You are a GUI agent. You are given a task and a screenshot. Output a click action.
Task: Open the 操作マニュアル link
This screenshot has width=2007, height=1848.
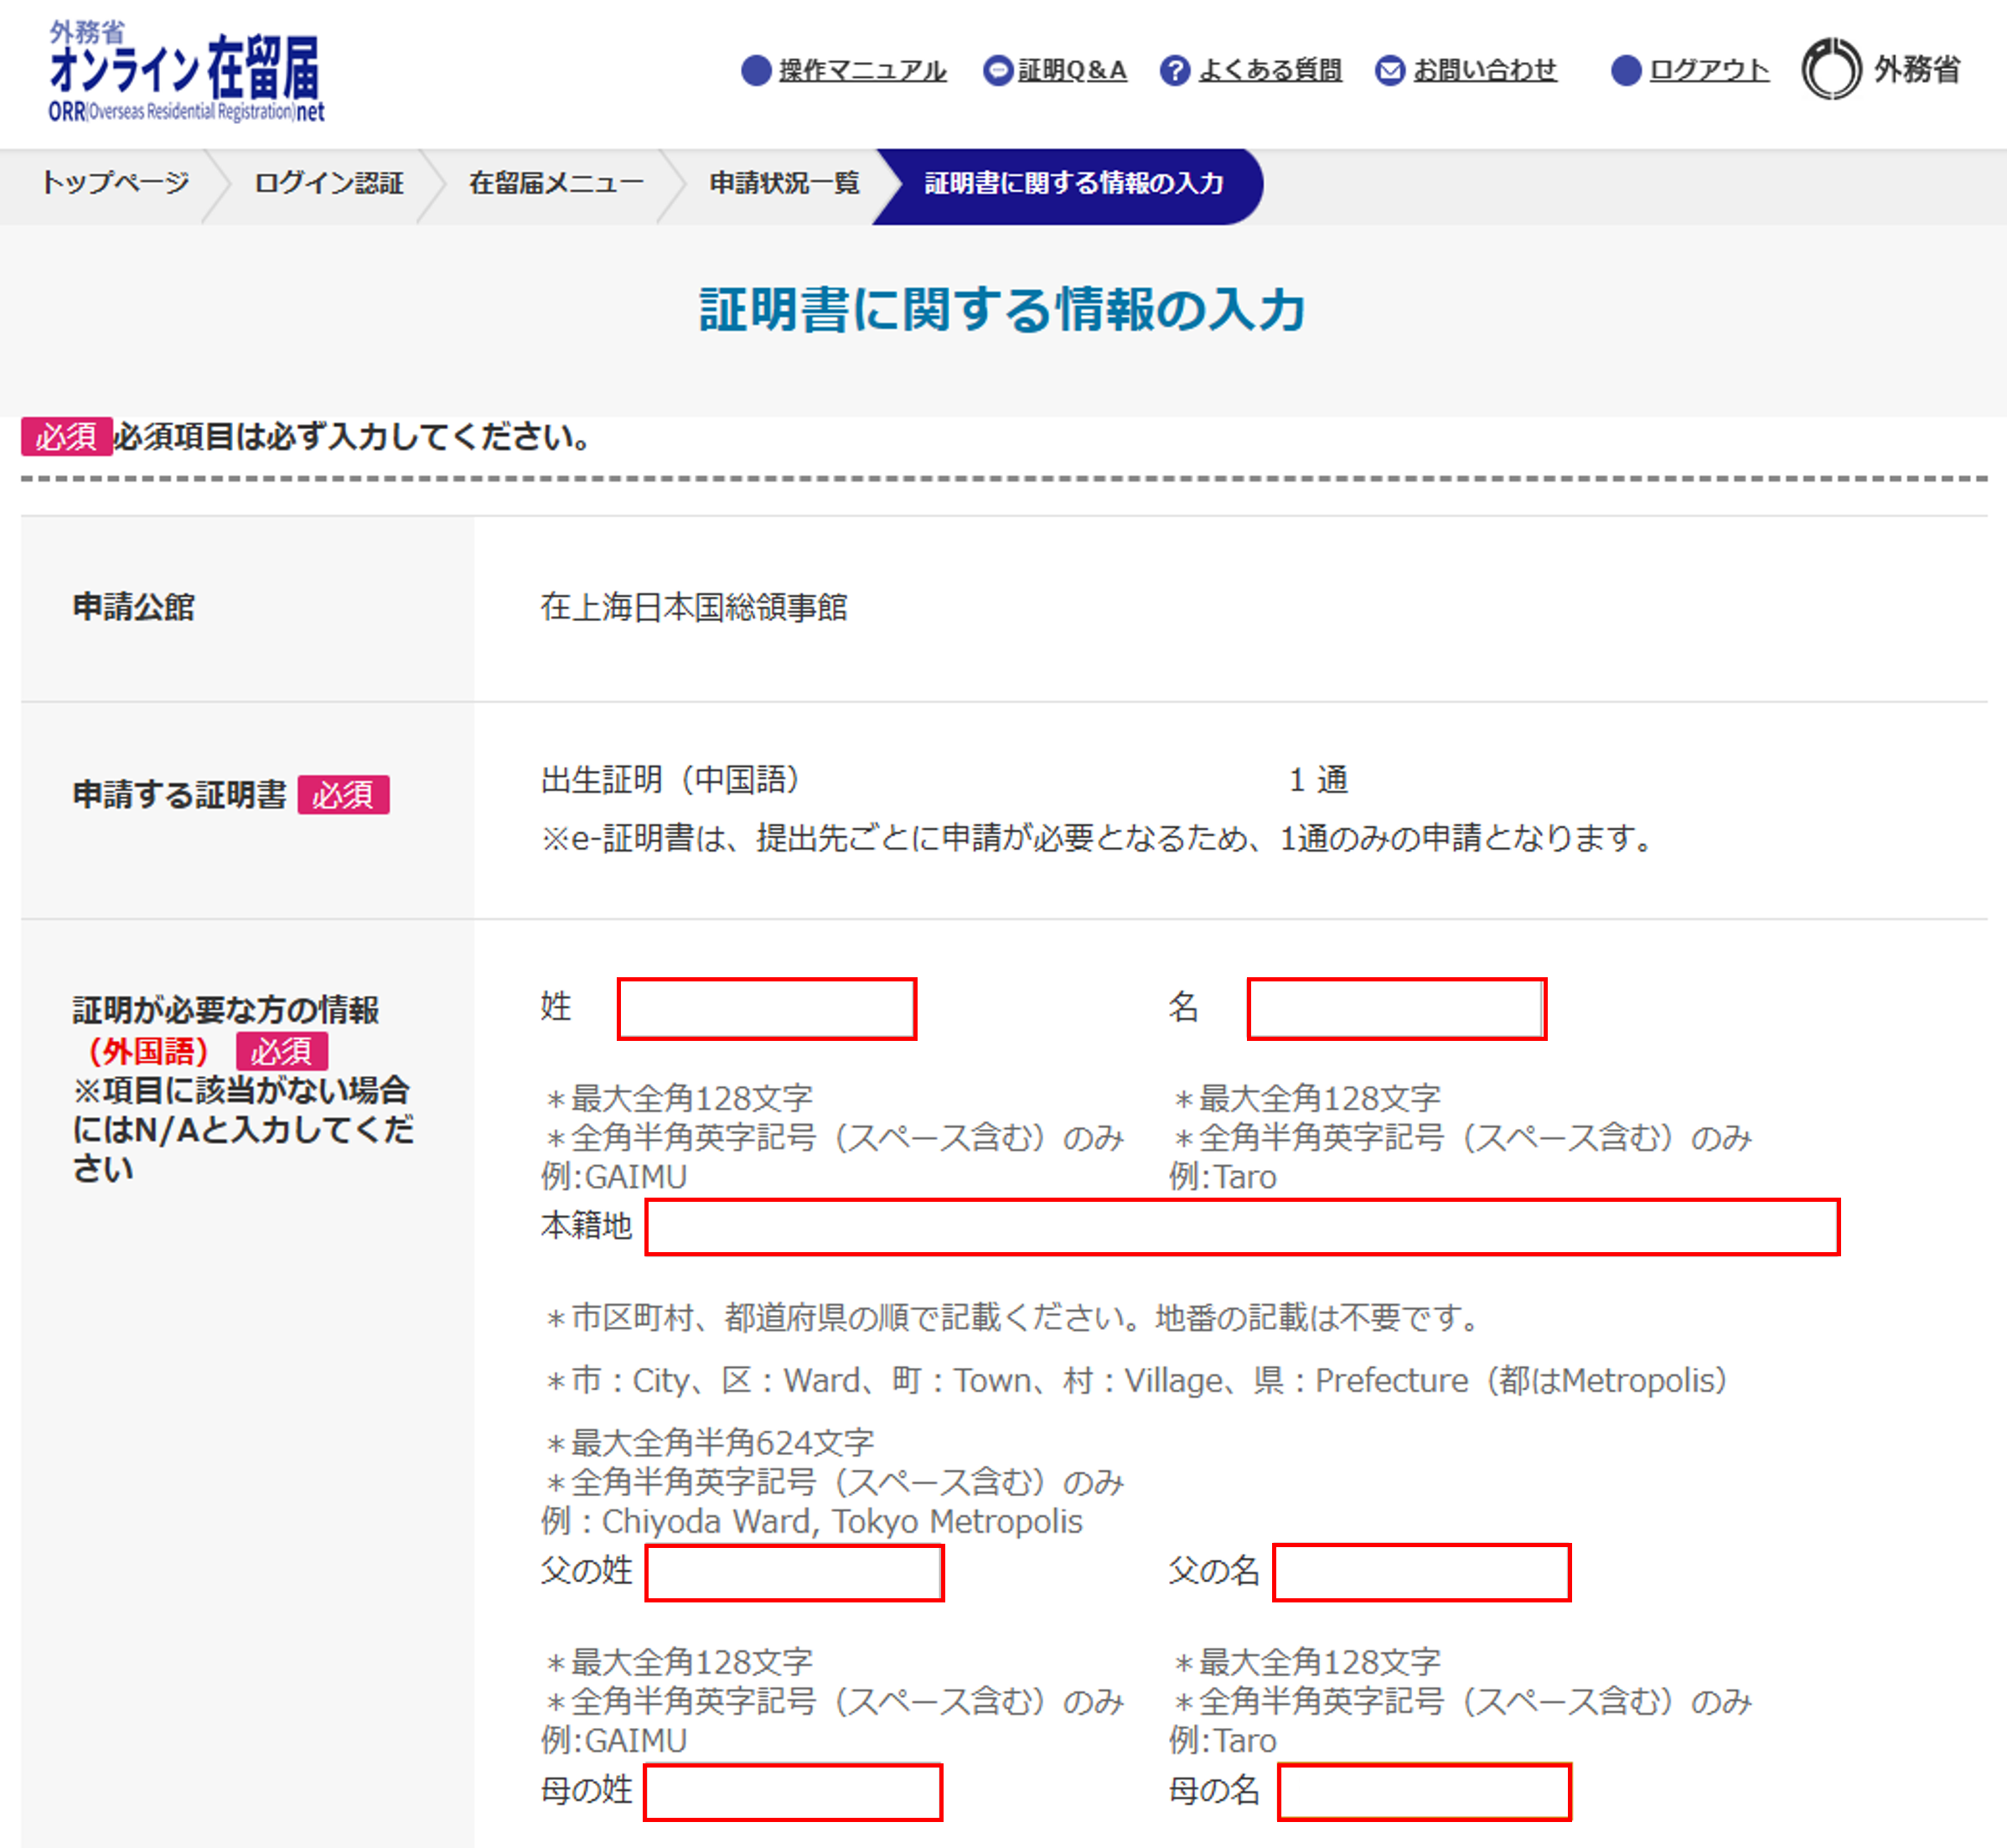[x=862, y=70]
